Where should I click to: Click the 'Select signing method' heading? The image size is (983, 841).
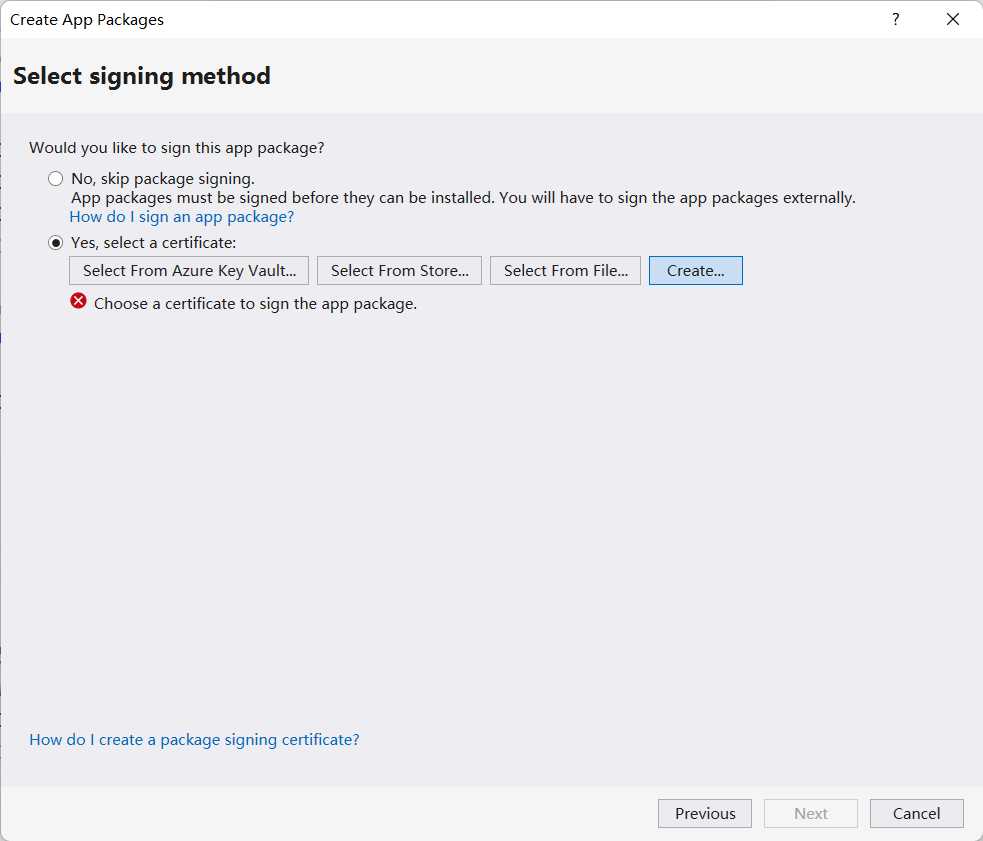pos(142,76)
